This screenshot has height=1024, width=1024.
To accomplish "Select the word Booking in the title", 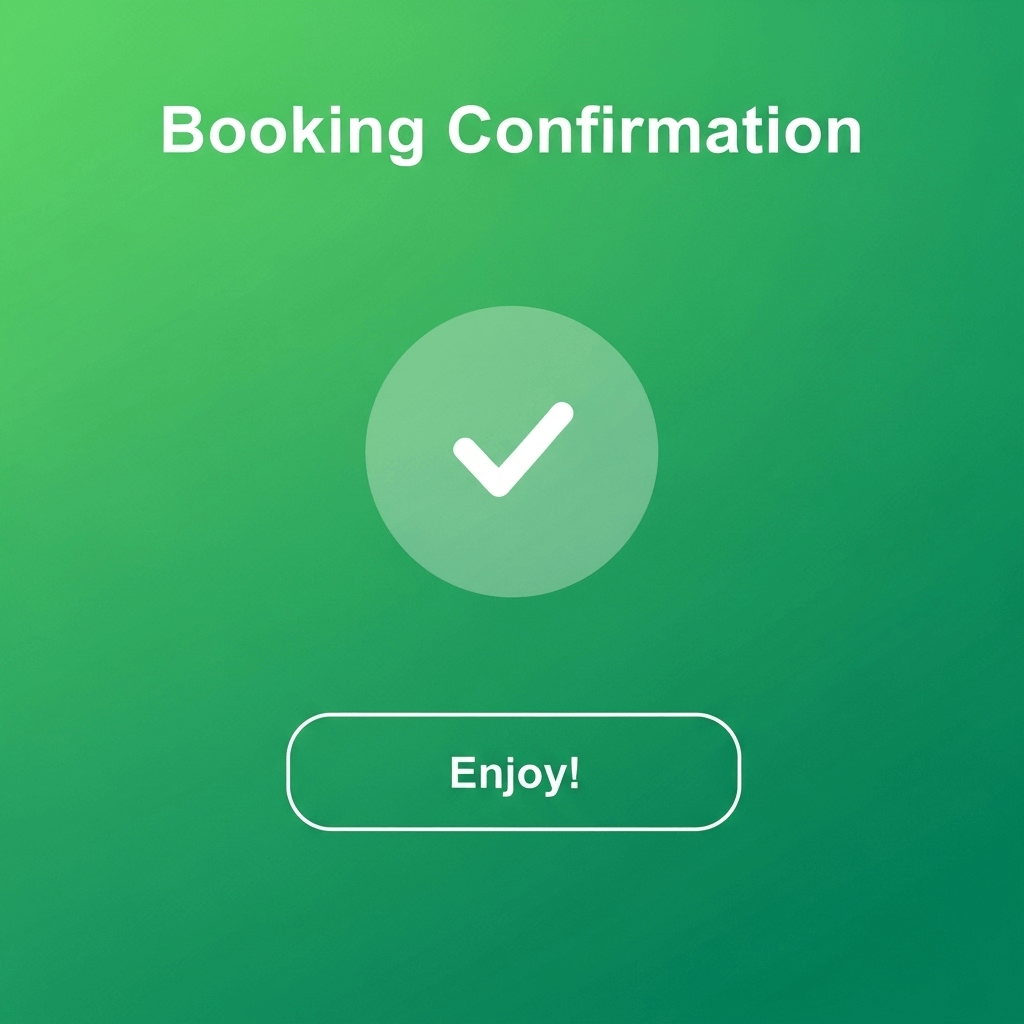I will [292, 133].
